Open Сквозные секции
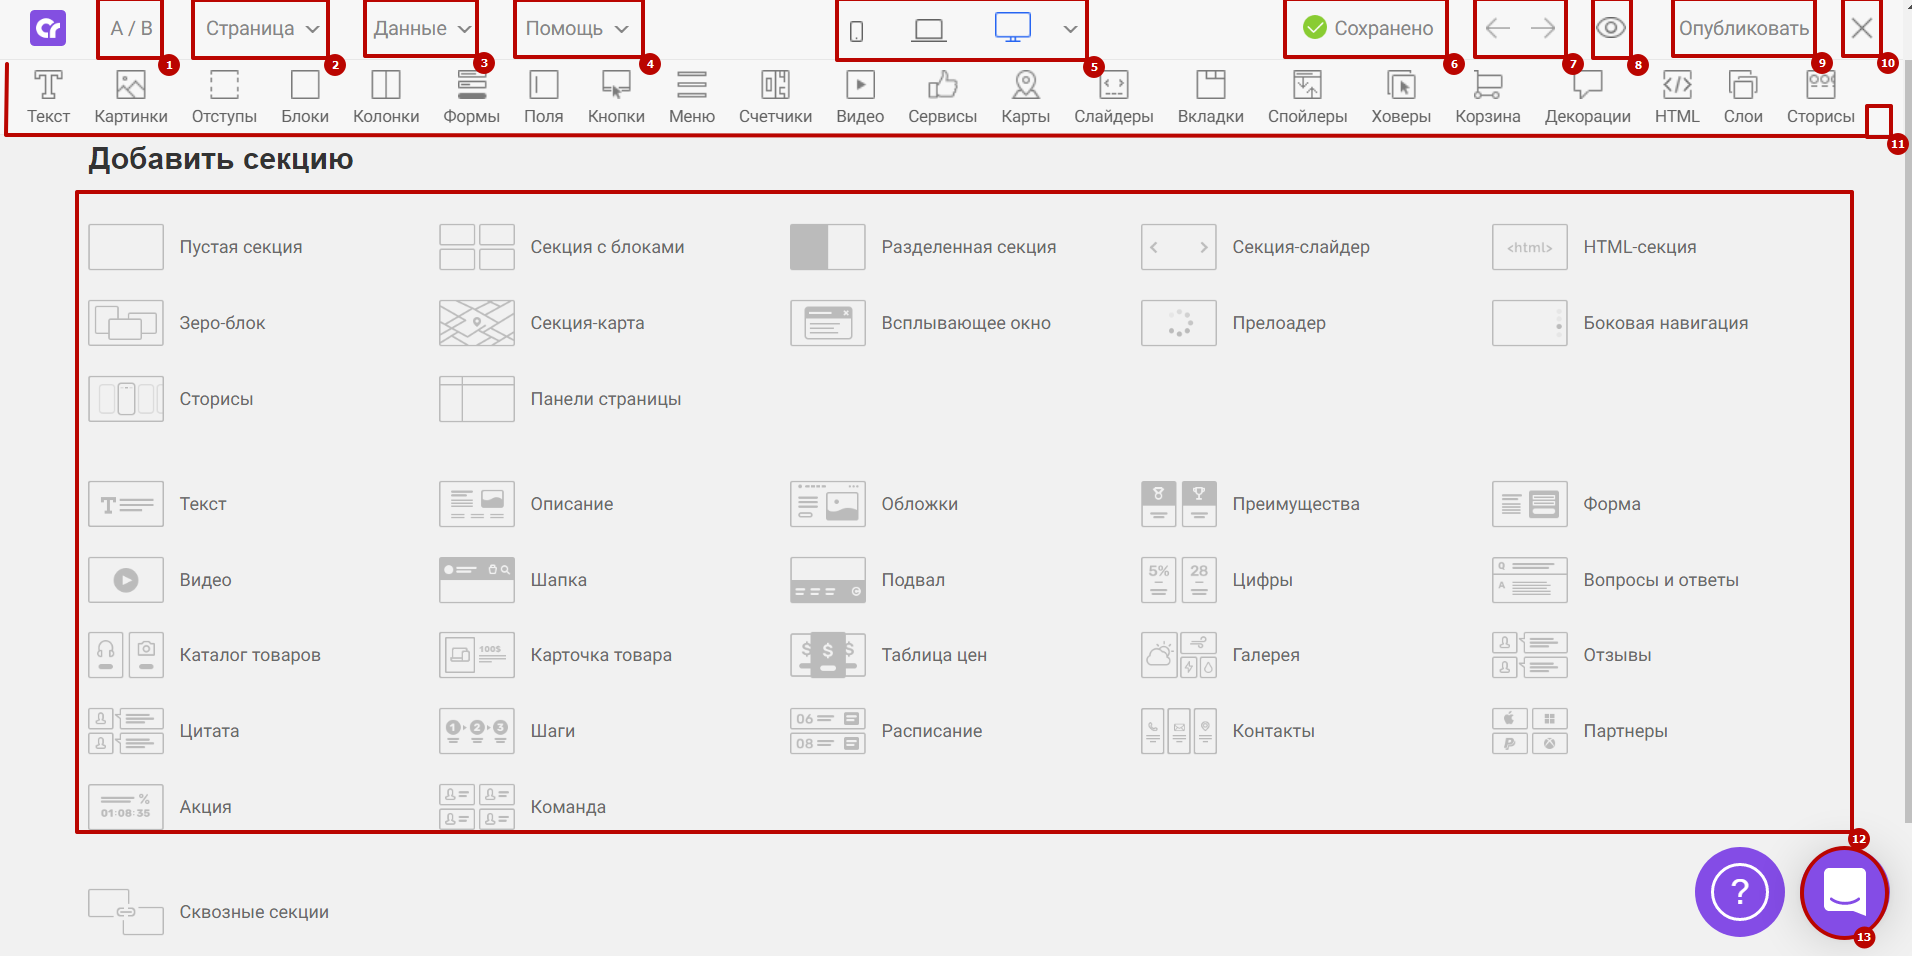Screen dimensions: 1912x956 tap(208, 912)
